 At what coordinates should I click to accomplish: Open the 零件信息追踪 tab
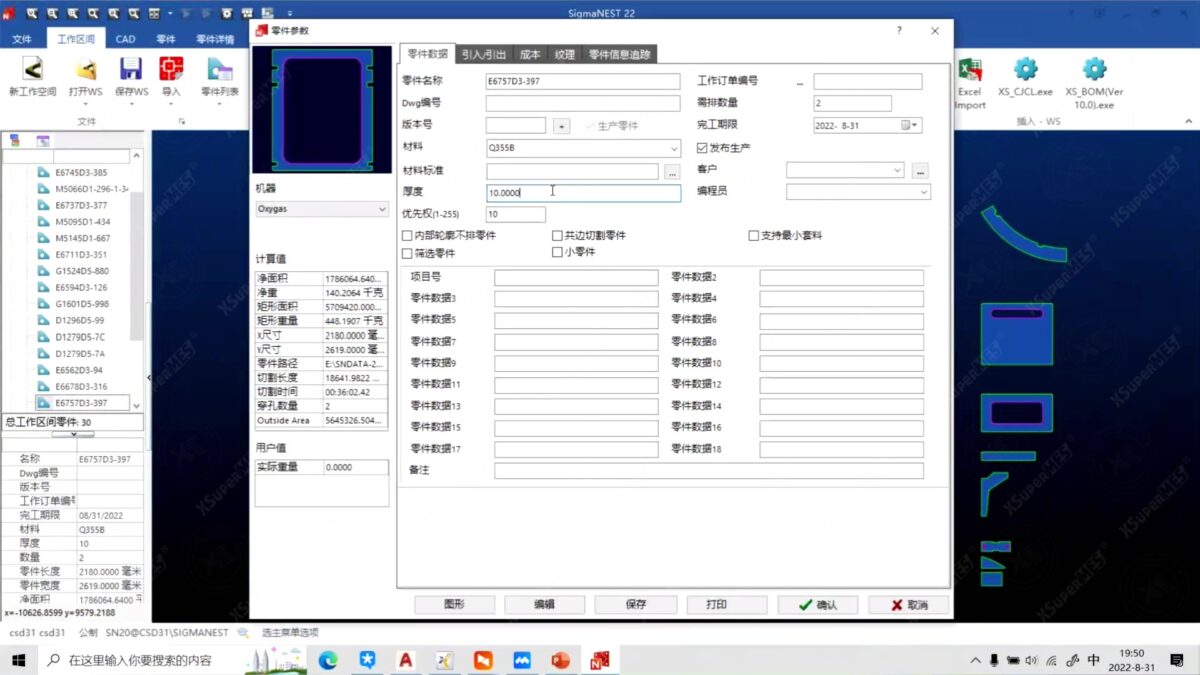click(619, 55)
